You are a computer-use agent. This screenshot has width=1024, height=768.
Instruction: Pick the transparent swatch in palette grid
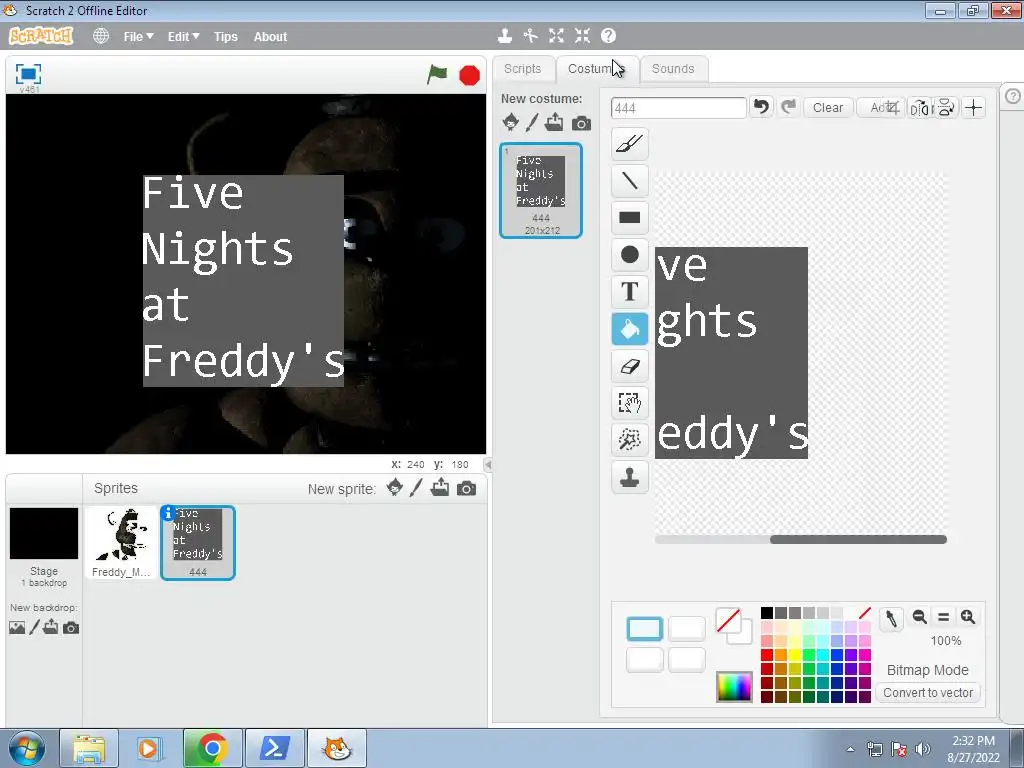[865, 613]
